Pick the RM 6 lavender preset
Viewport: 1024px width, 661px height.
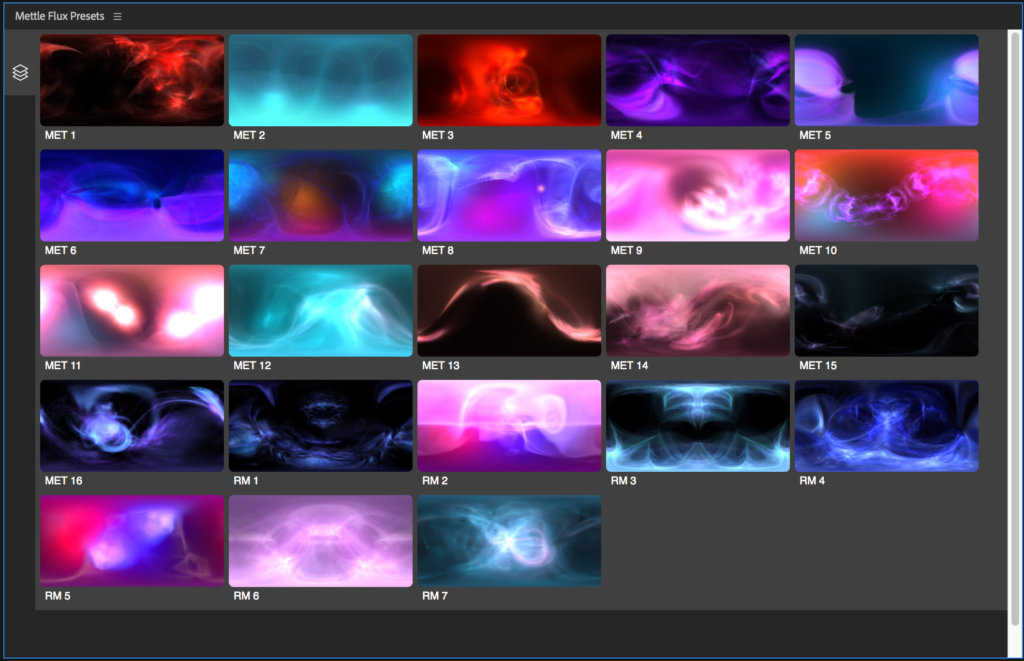pos(320,540)
